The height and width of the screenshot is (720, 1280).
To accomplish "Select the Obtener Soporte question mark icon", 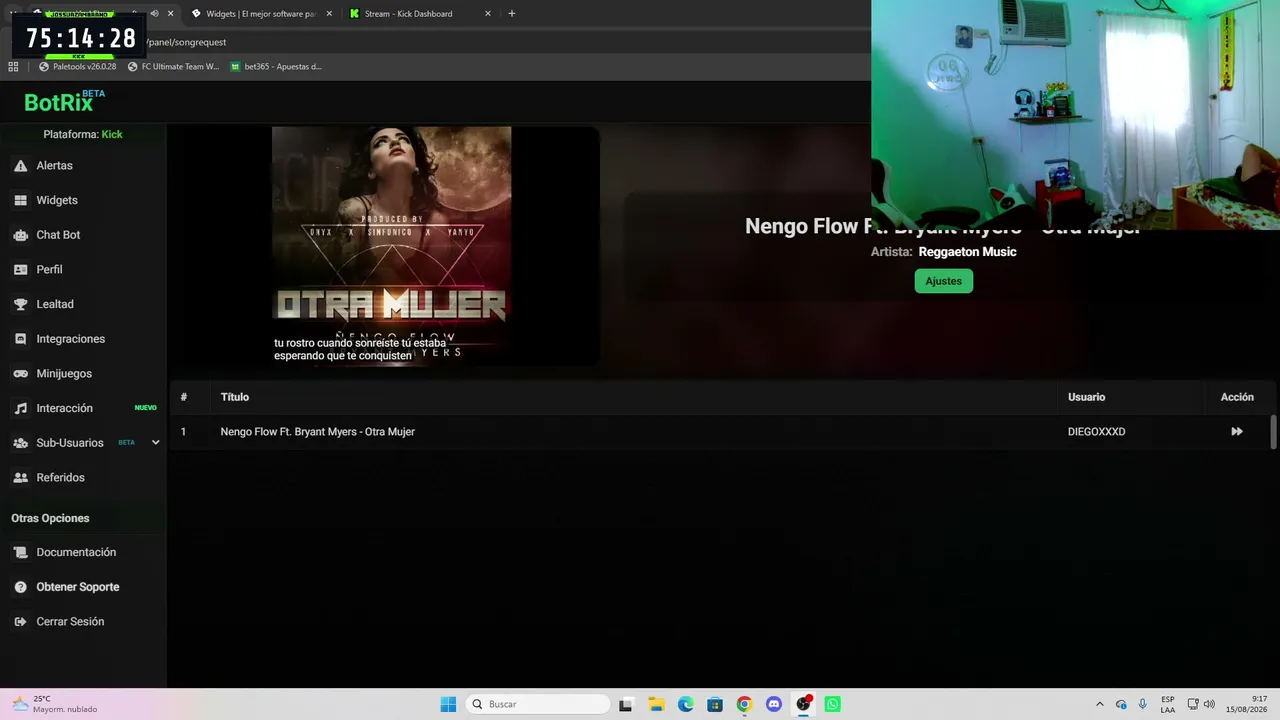I will click(20, 587).
